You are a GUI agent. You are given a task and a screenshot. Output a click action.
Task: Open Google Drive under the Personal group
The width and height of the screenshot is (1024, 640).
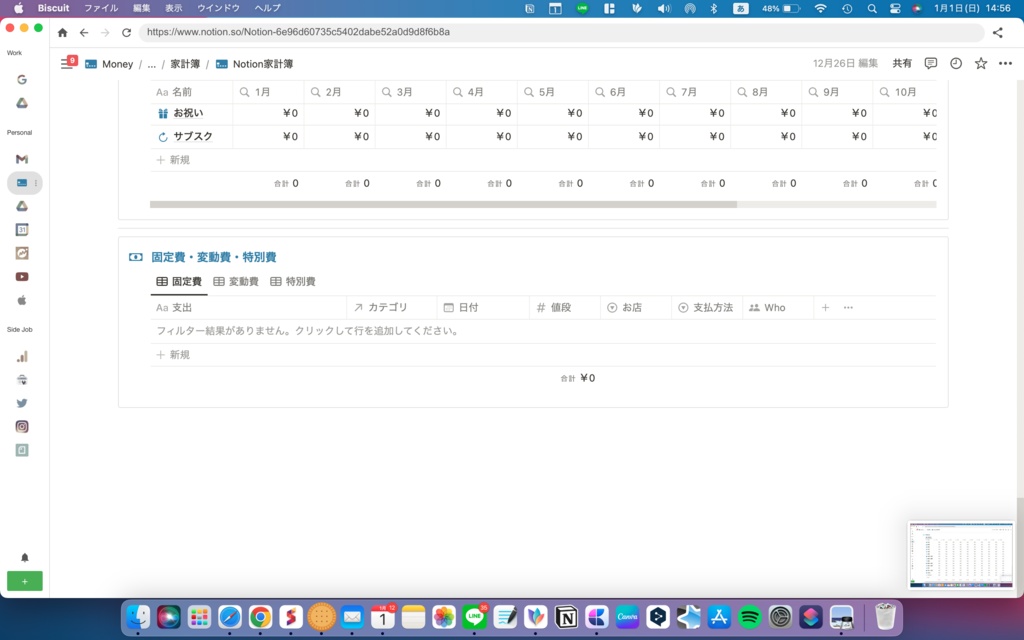click(x=22, y=206)
